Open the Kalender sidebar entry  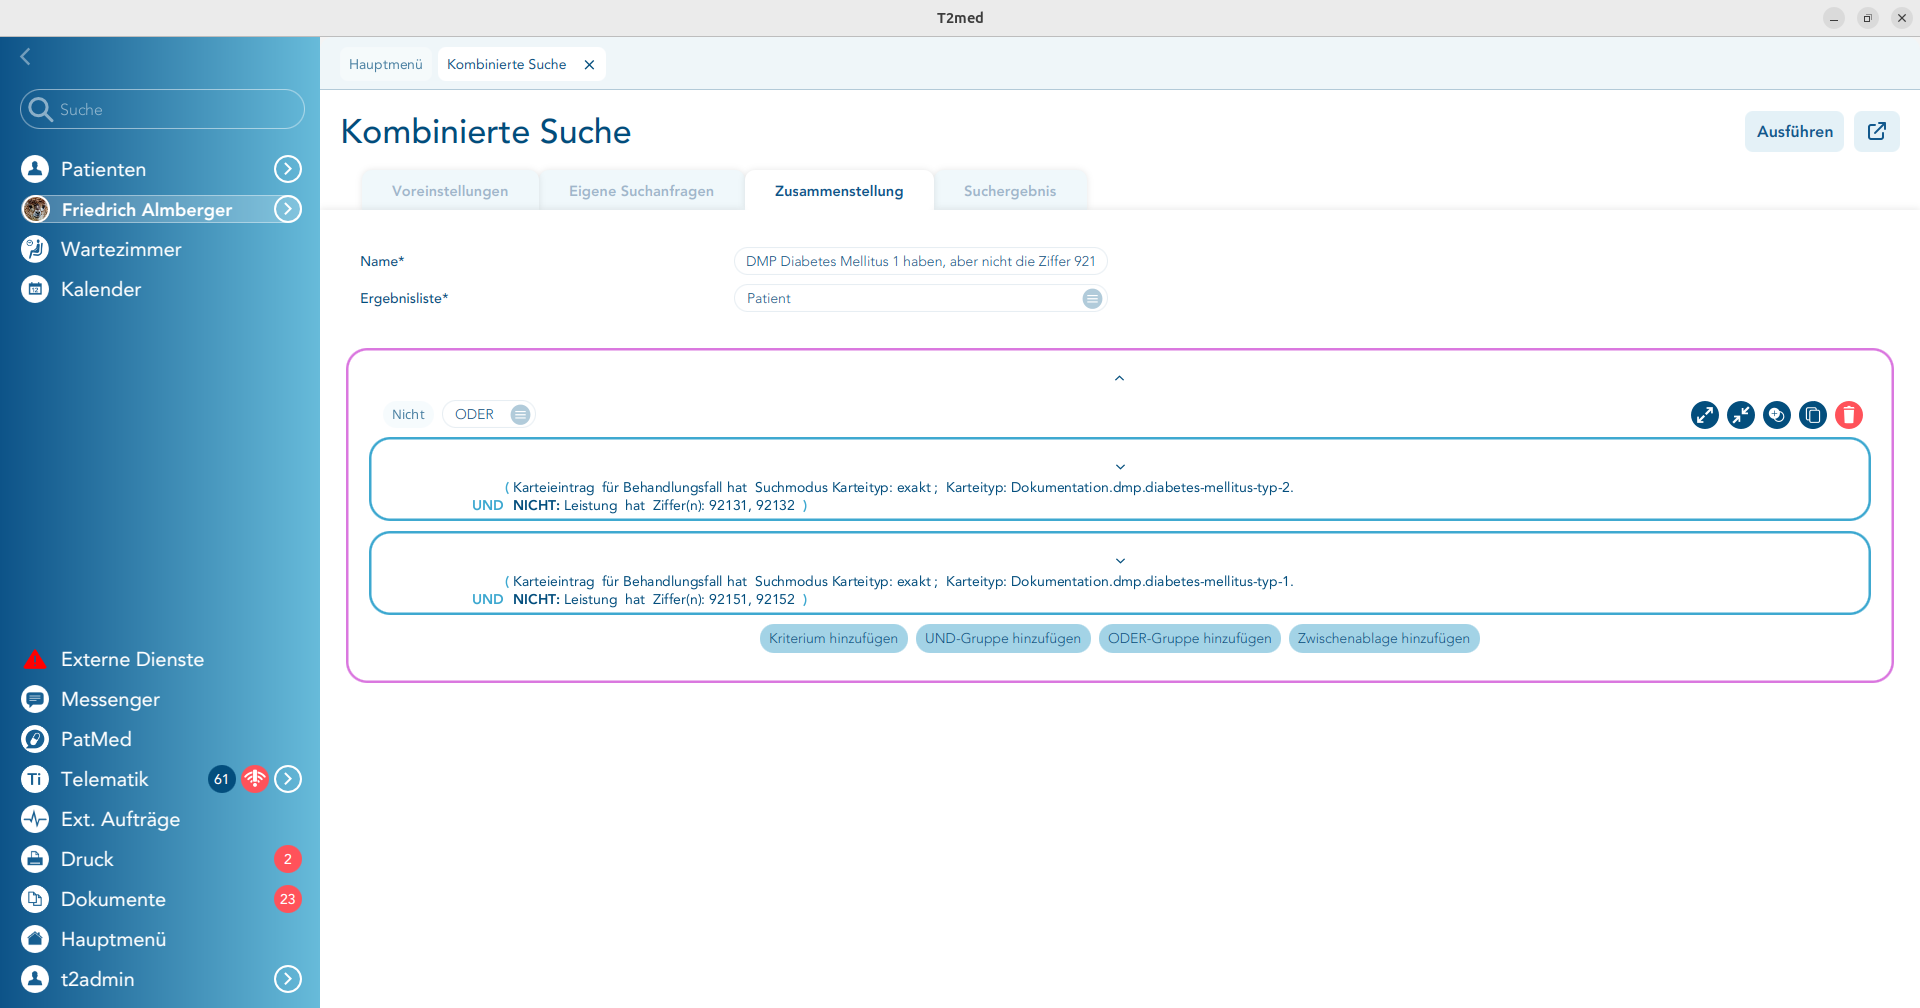click(x=101, y=289)
